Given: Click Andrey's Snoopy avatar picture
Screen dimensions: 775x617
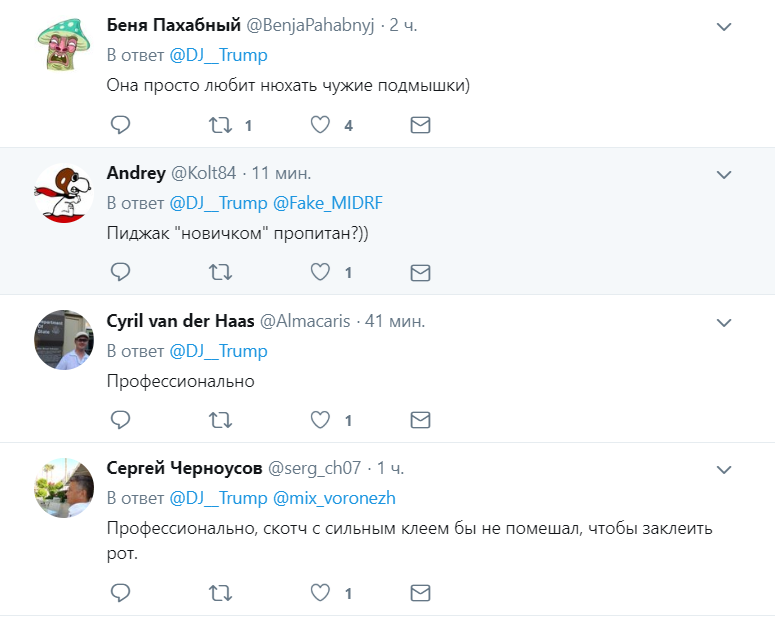Looking at the screenshot, I should 64,192.
